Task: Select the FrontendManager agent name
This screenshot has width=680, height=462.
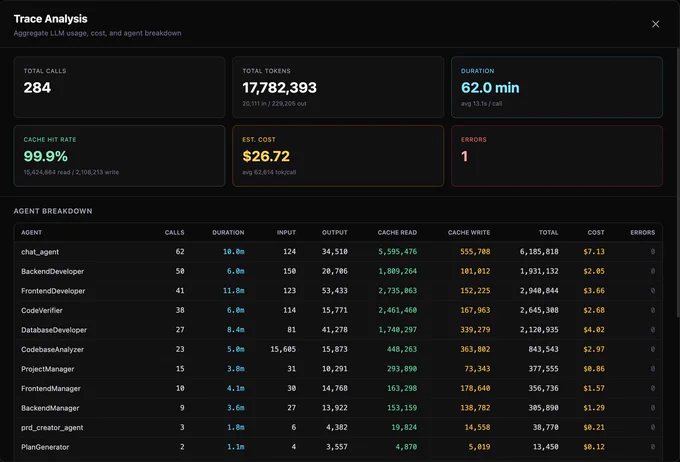Action: tap(51, 388)
